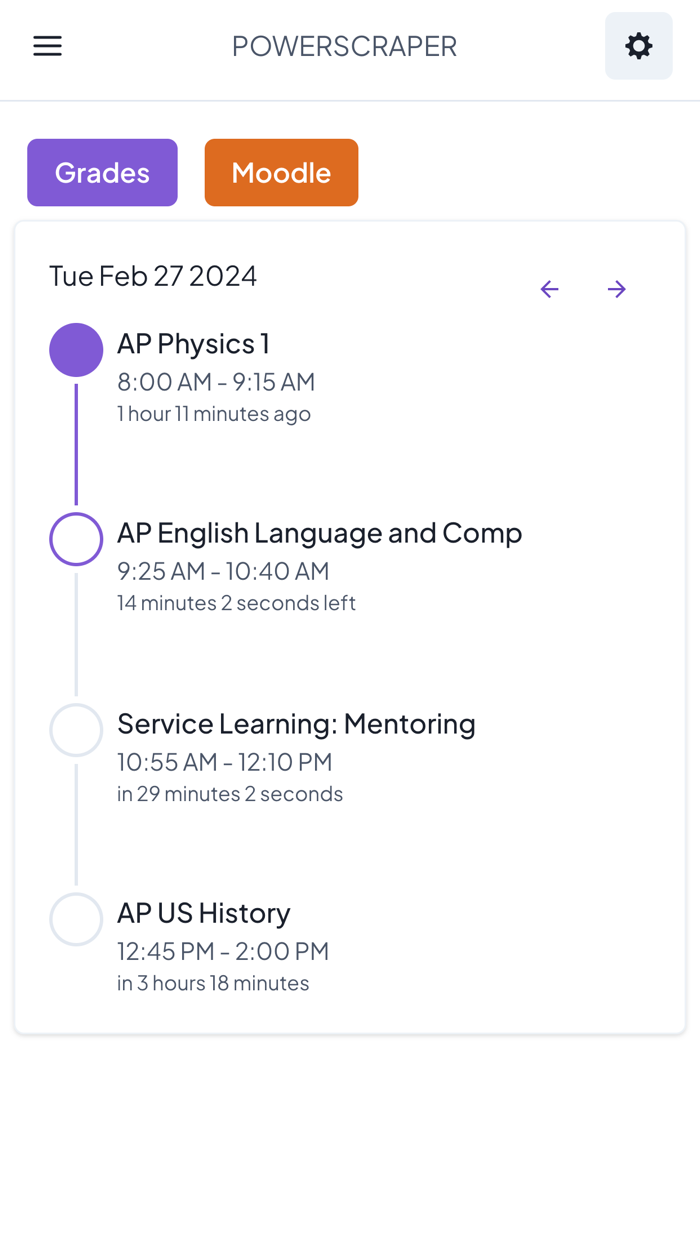The height and width of the screenshot is (1244, 700).
Task: Click the AP English timeline circle
Action: (x=76, y=539)
